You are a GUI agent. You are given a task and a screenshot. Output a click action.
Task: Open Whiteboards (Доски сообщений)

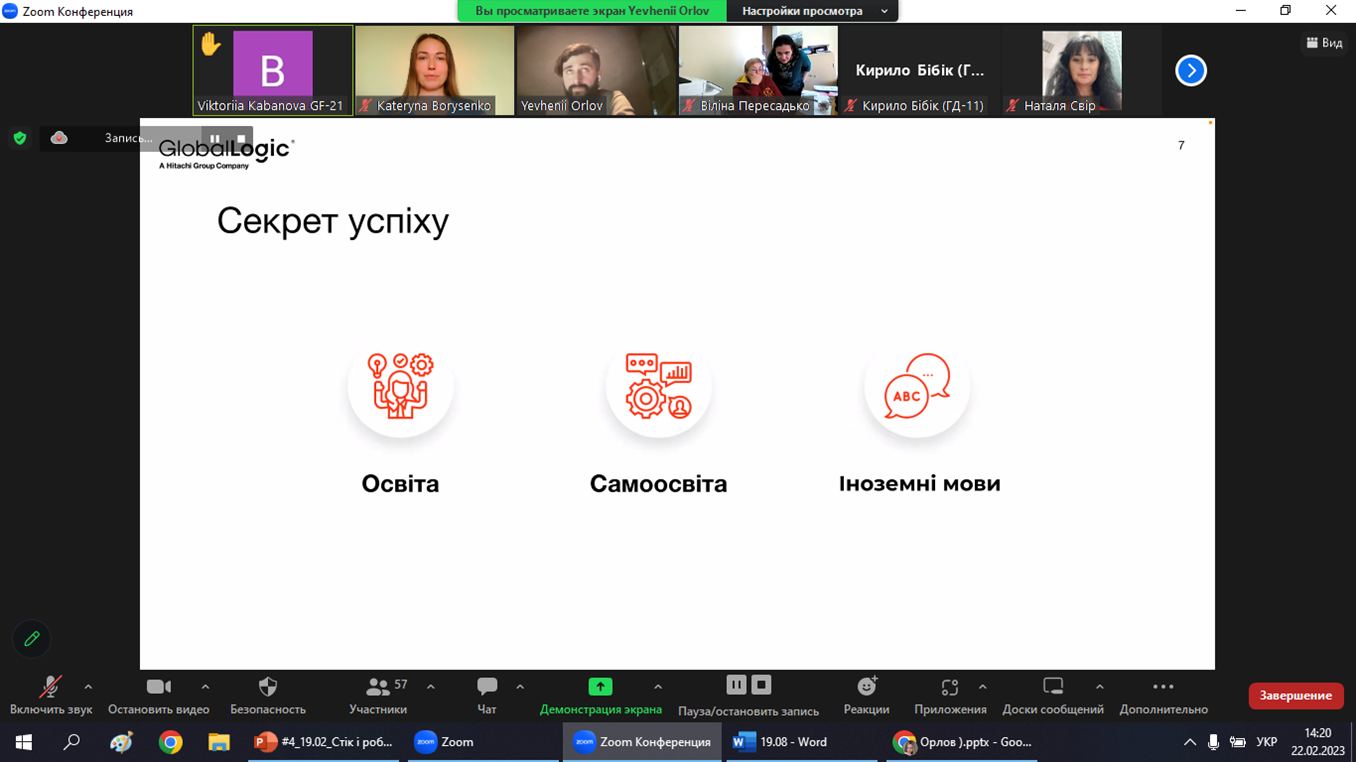click(1052, 688)
